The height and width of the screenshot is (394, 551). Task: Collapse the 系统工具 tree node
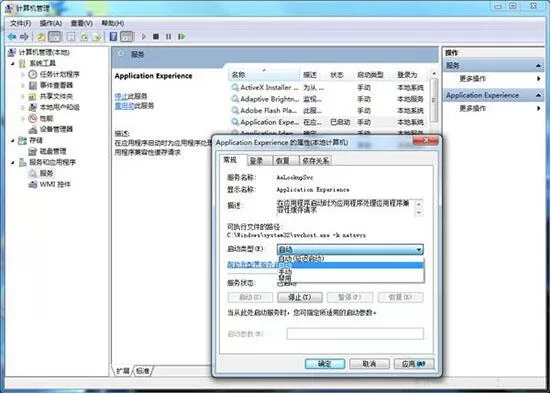point(13,64)
